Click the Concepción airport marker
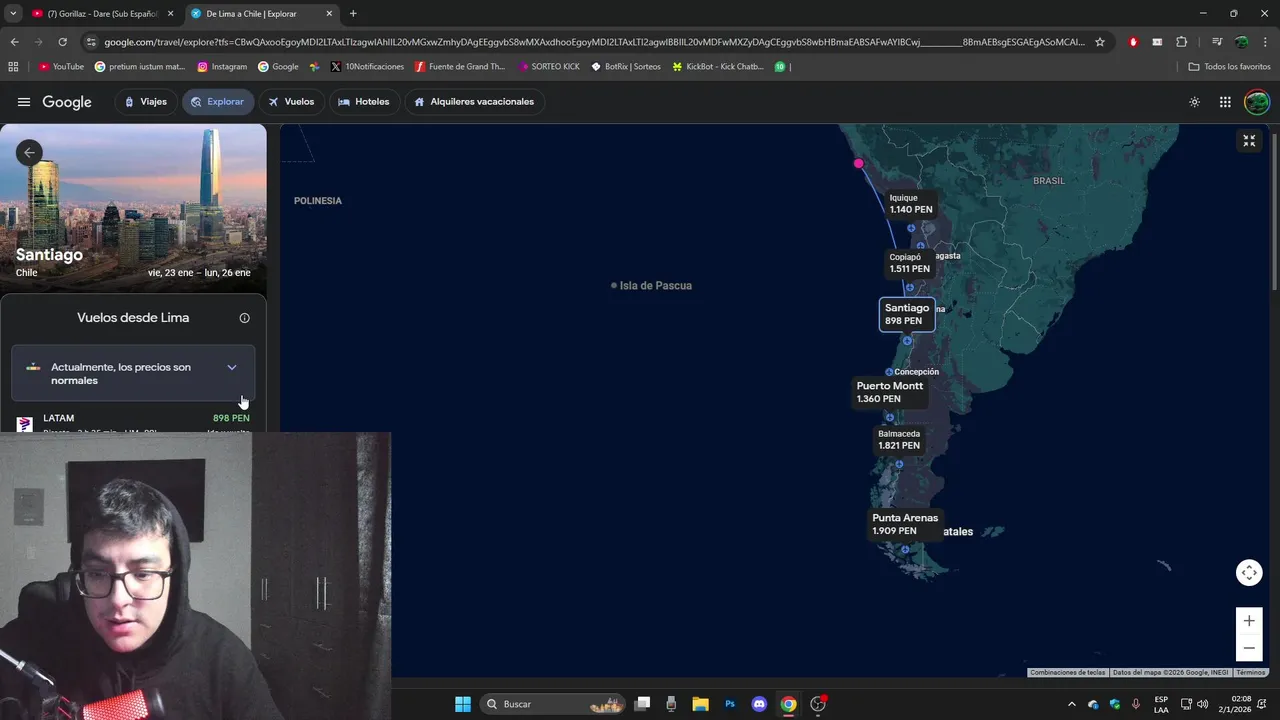This screenshot has height=720, width=1280. coord(889,372)
